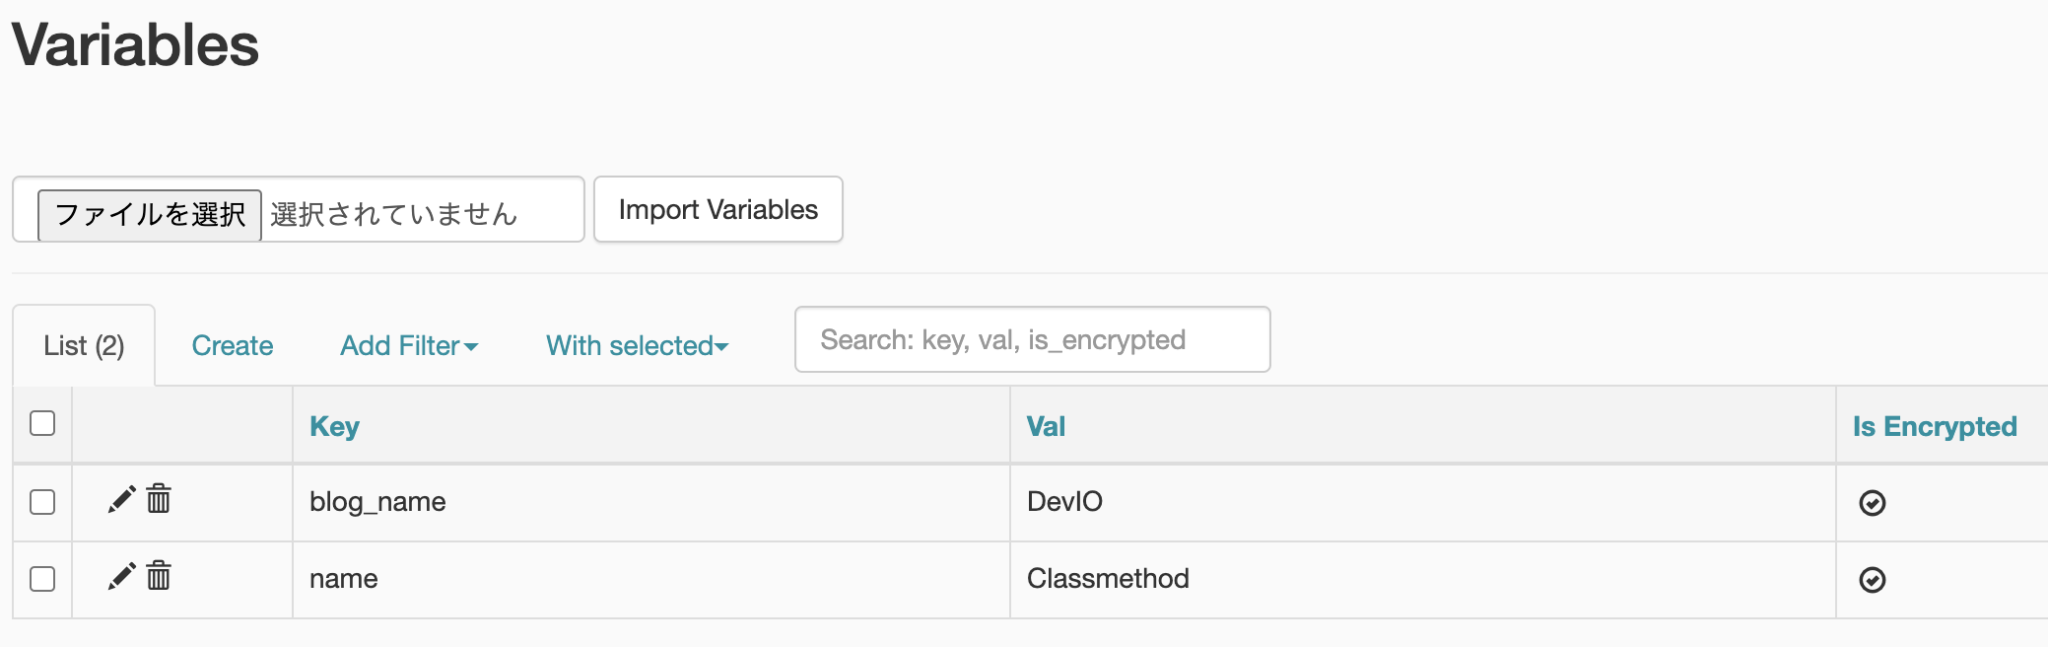
Task: Sort variables by the Key column
Action: pyautogui.click(x=335, y=426)
